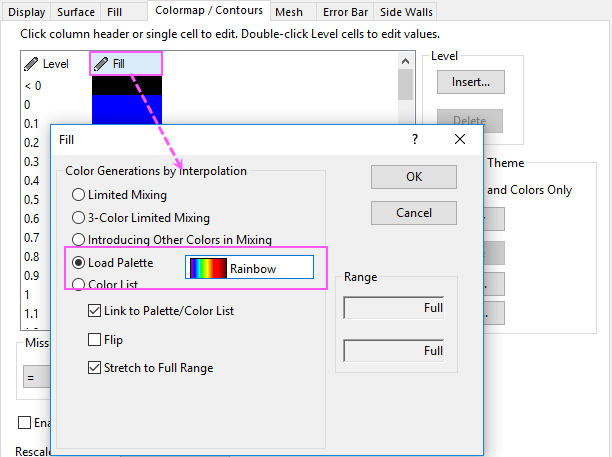Click Cancel in the Fill dialog

414,213
